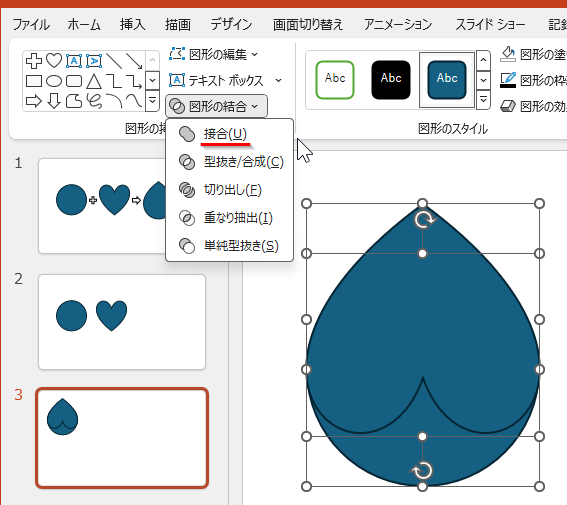
Task: Pick the oval shape tool
Action: 54,81
